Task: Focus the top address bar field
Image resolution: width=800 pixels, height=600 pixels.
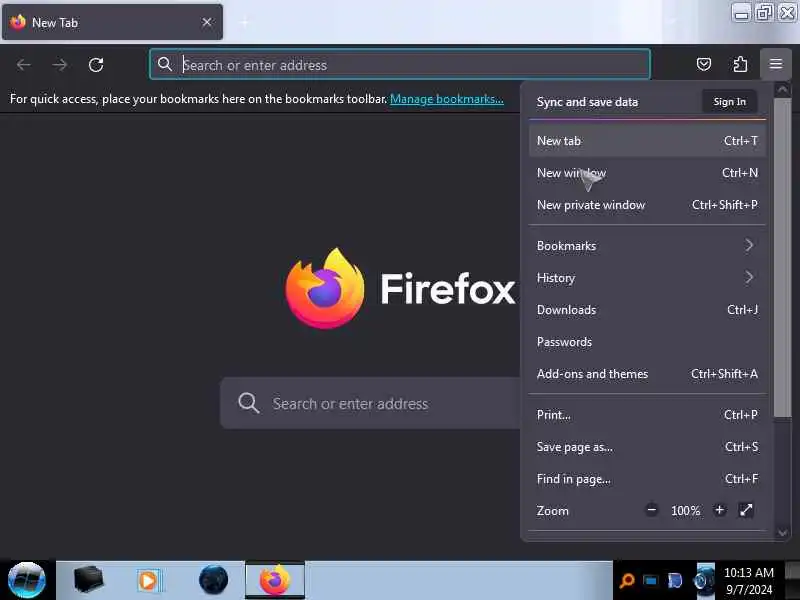Action: [399, 64]
